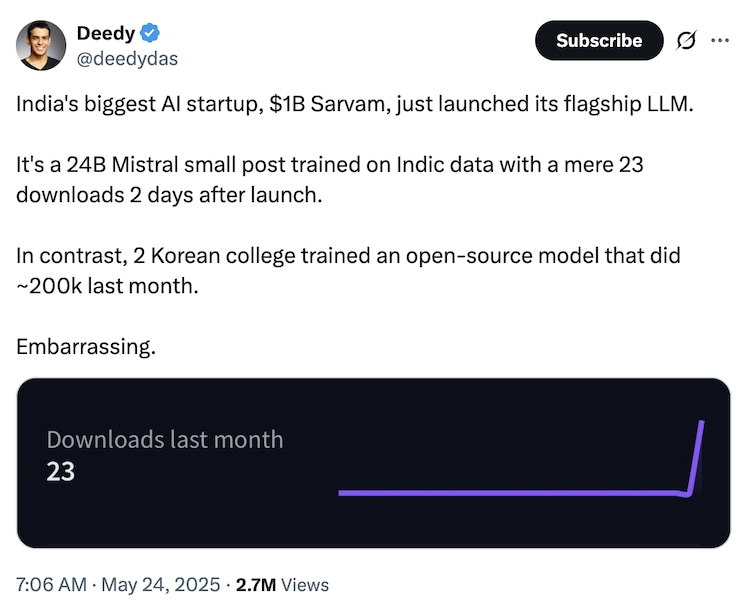750x607 pixels.
Task: Click the 7:06 AM timestamp
Action: point(51,584)
